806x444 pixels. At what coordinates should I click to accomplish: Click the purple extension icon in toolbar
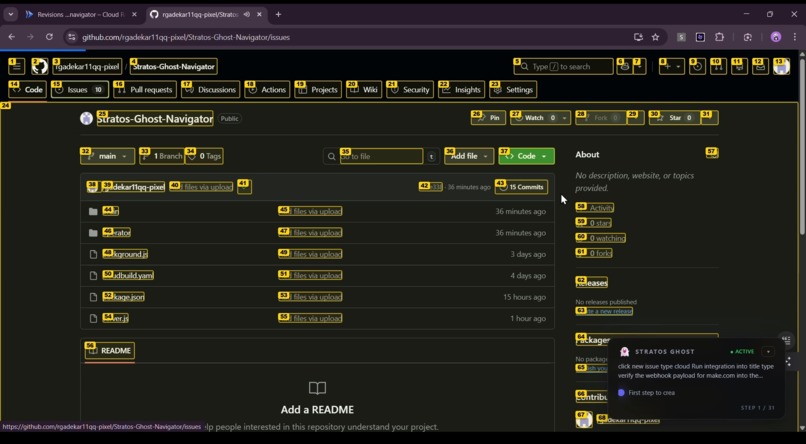[700, 37]
